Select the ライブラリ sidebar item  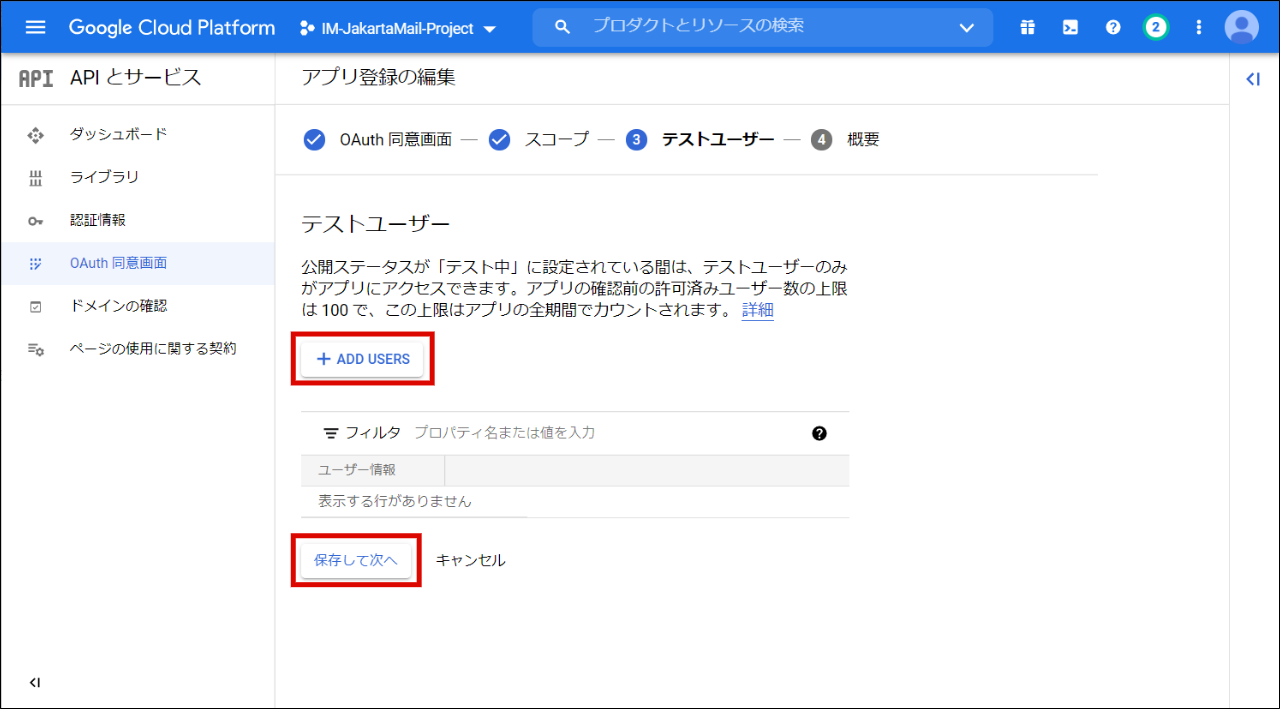(x=104, y=177)
